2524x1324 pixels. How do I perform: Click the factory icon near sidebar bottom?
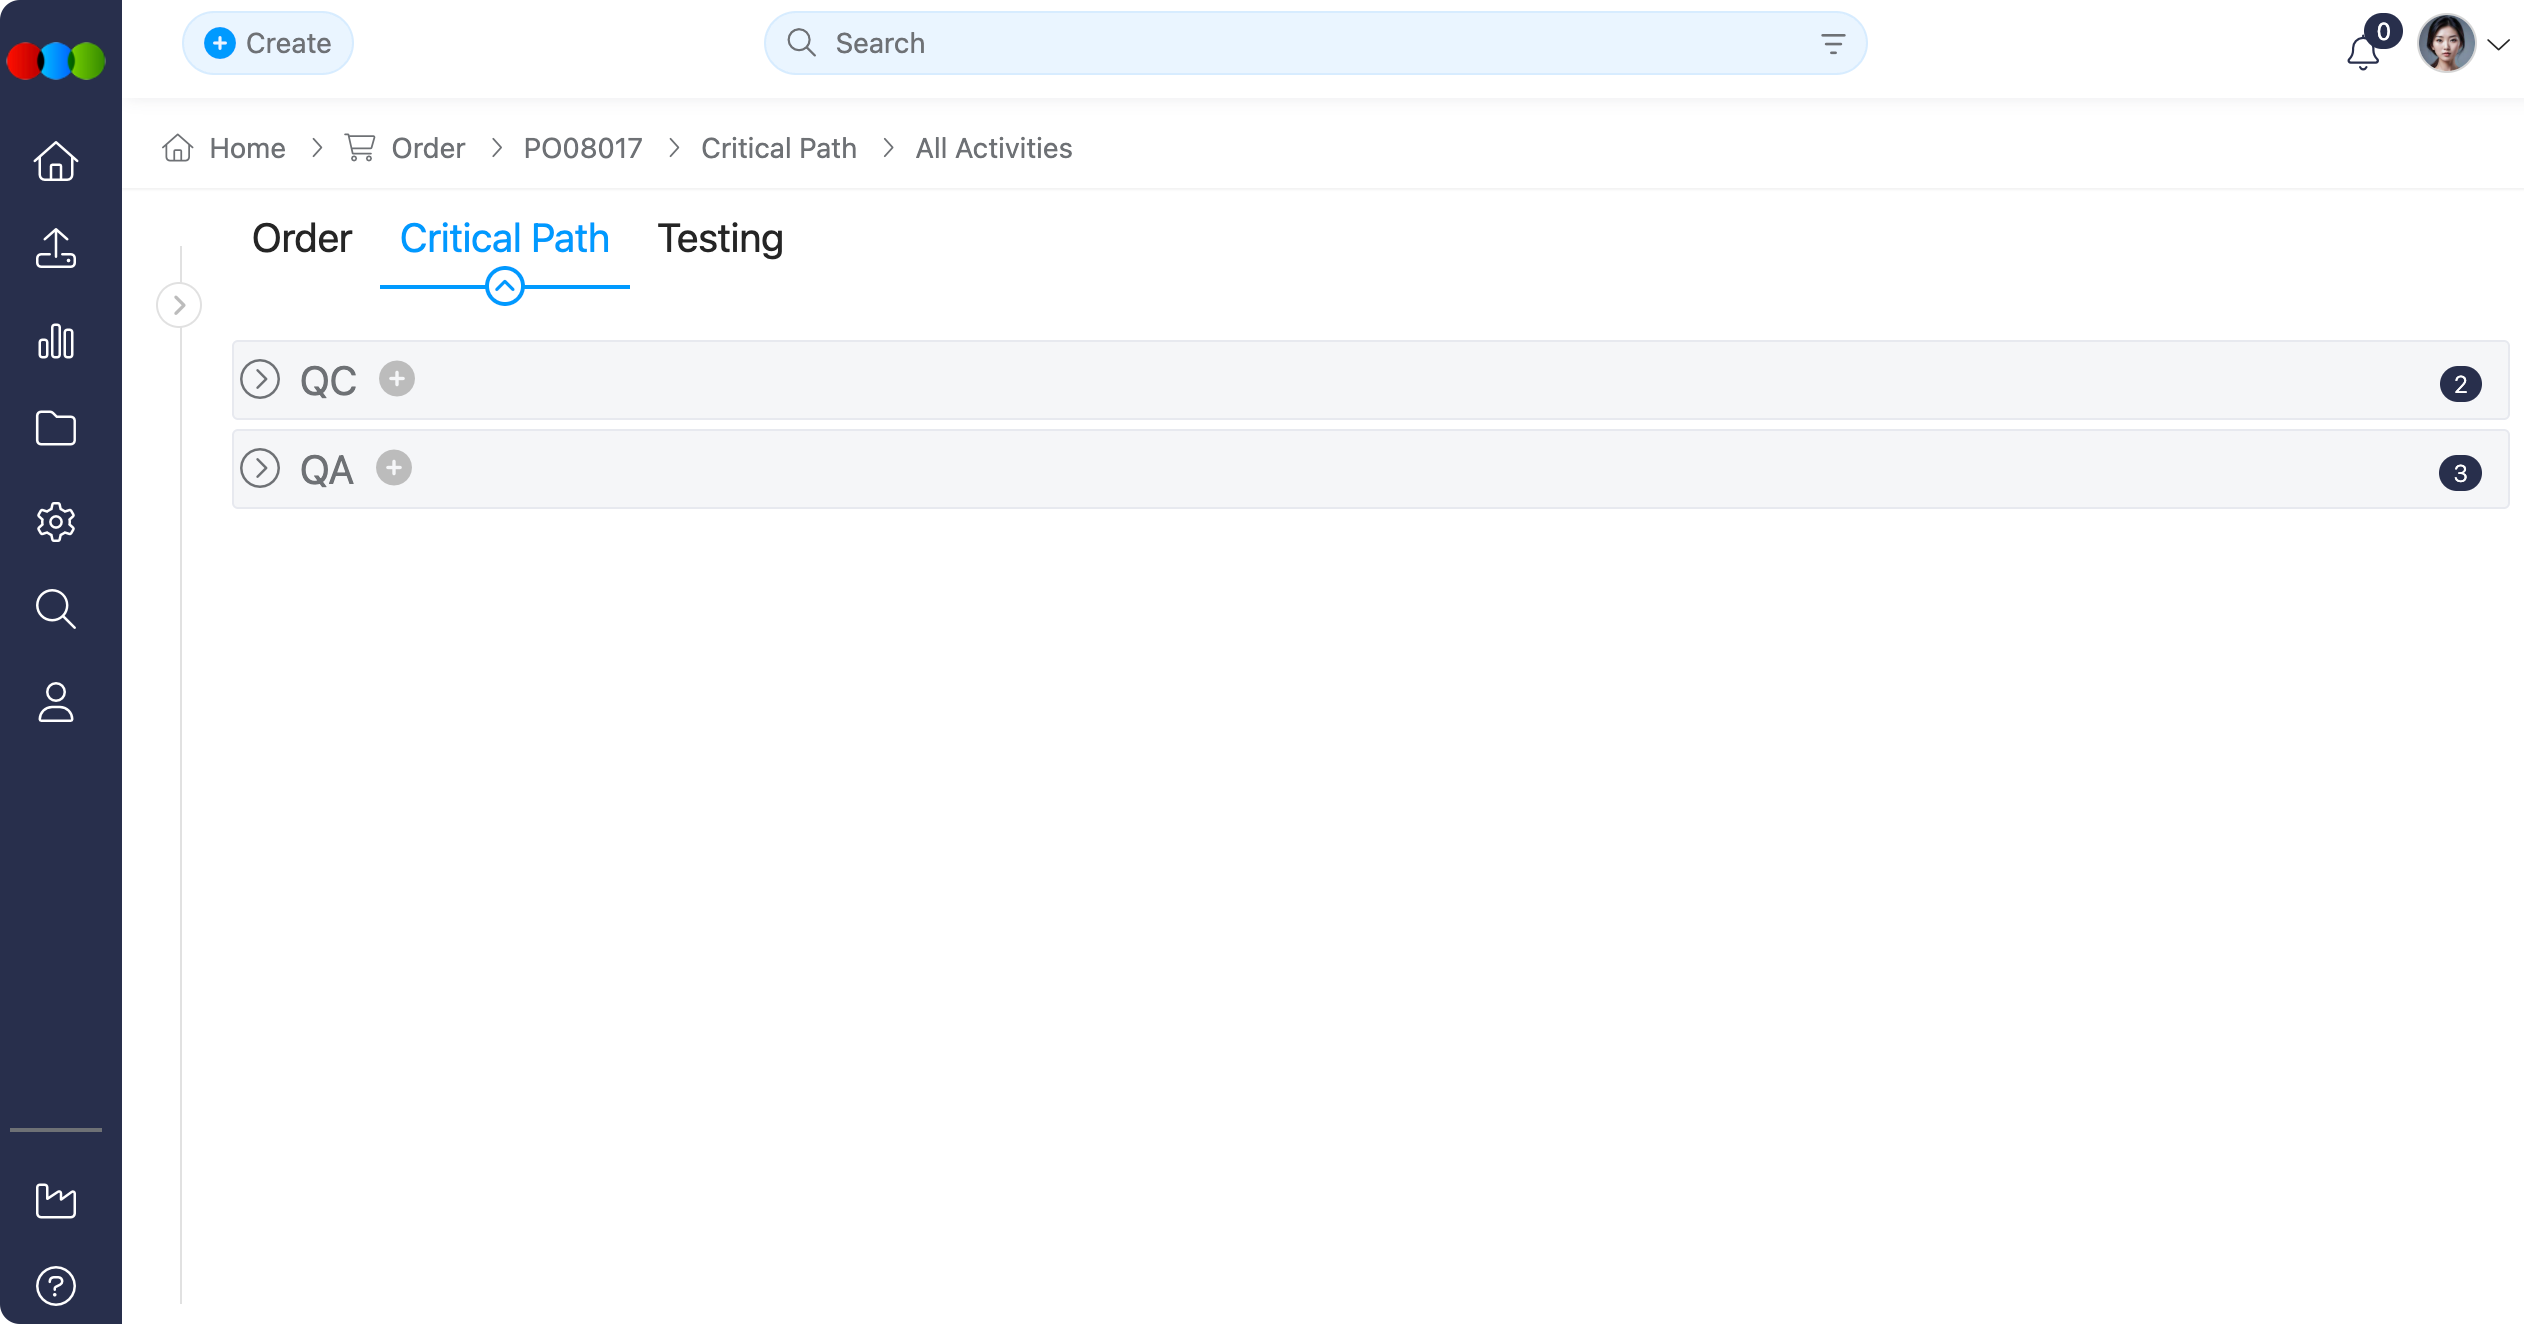coord(56,1200)
